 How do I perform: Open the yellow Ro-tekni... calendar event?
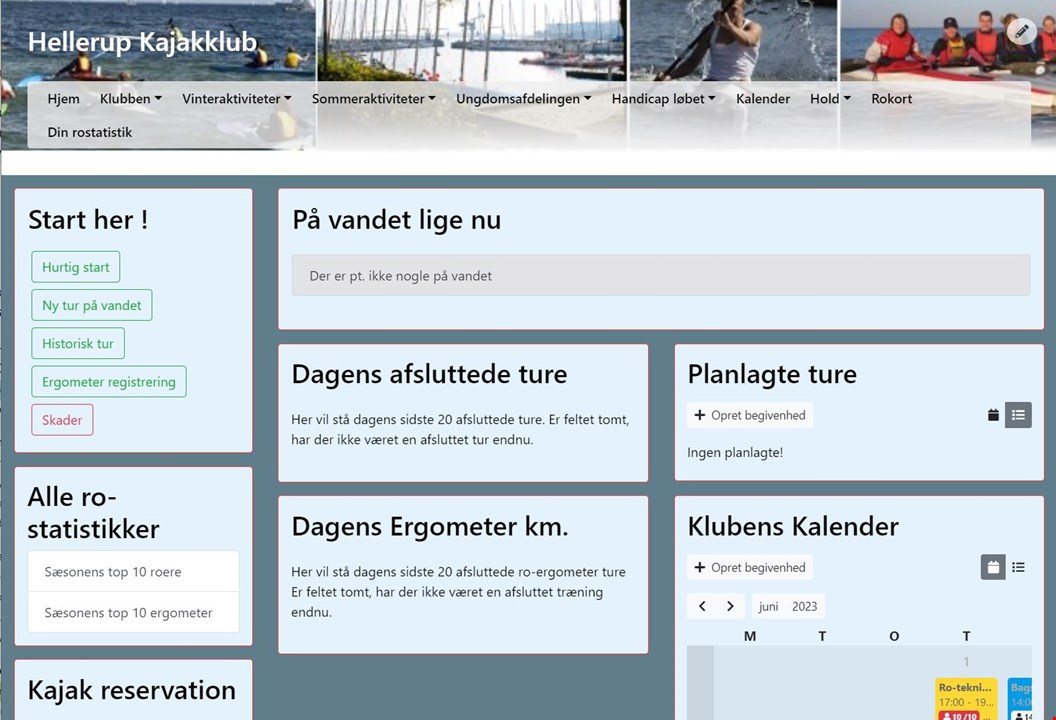966,699
